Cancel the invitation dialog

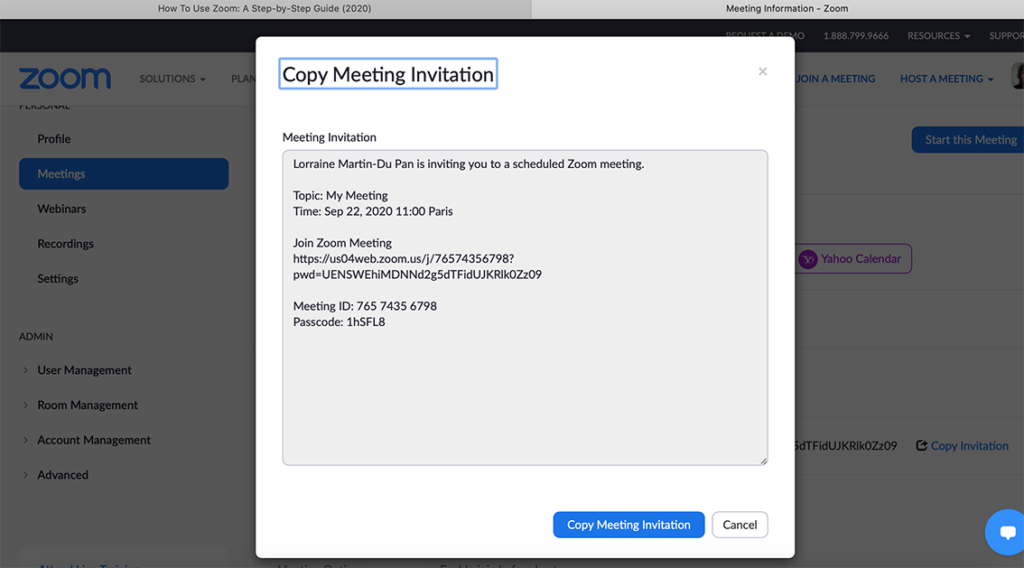click(x=739, y=525)
